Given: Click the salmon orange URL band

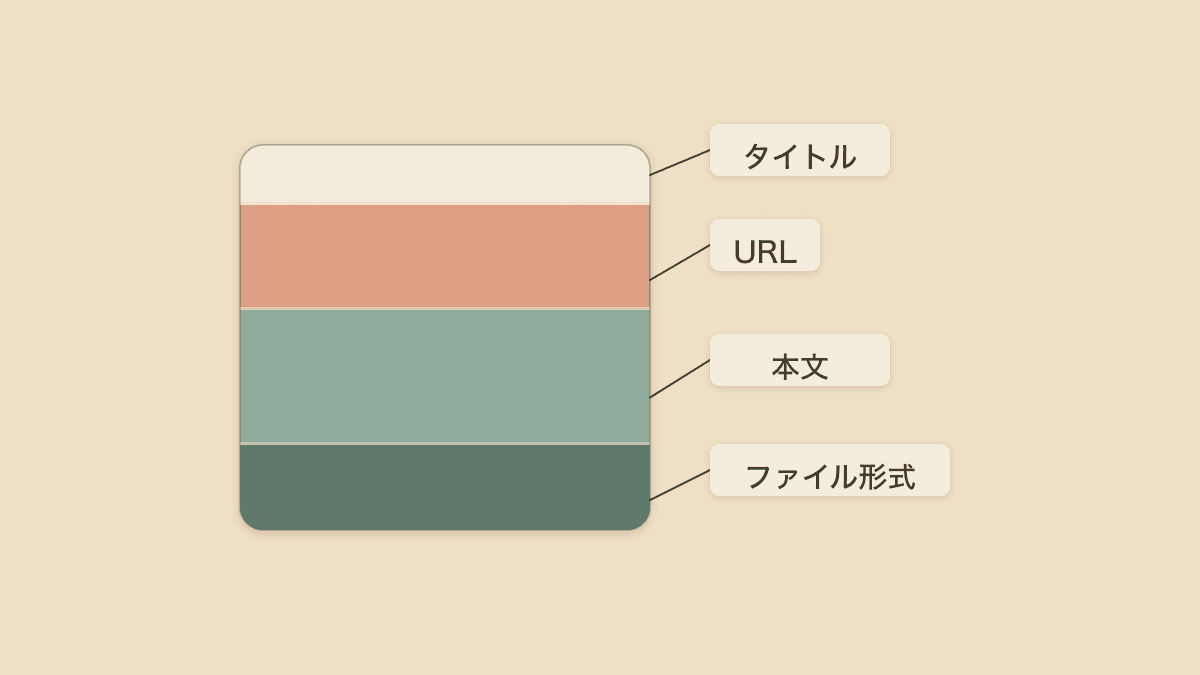Looking at the screenshot, I should coord(445,256).
